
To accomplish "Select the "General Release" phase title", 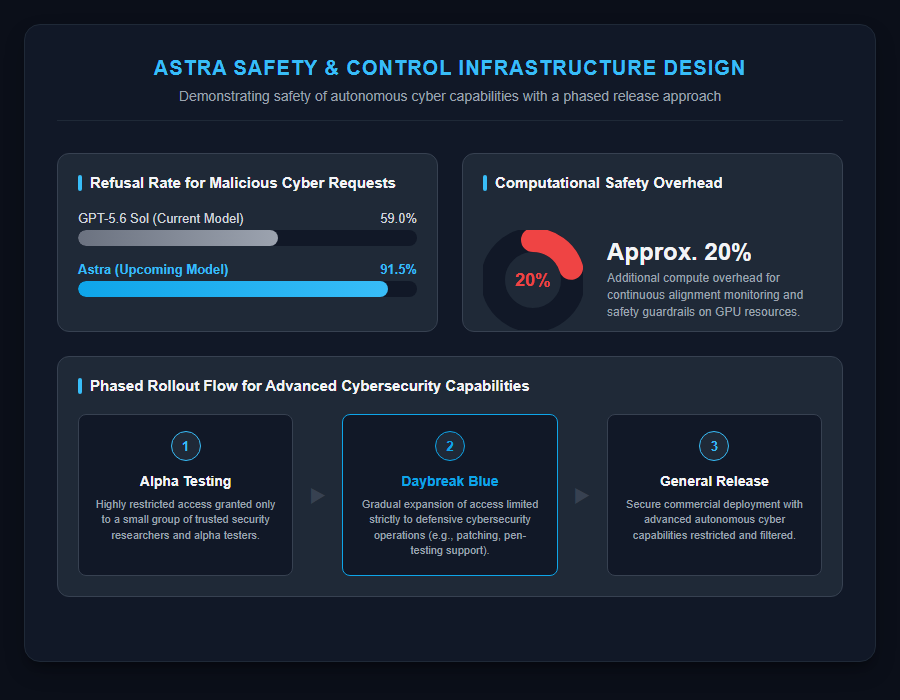I will click(x=714, y=481).
